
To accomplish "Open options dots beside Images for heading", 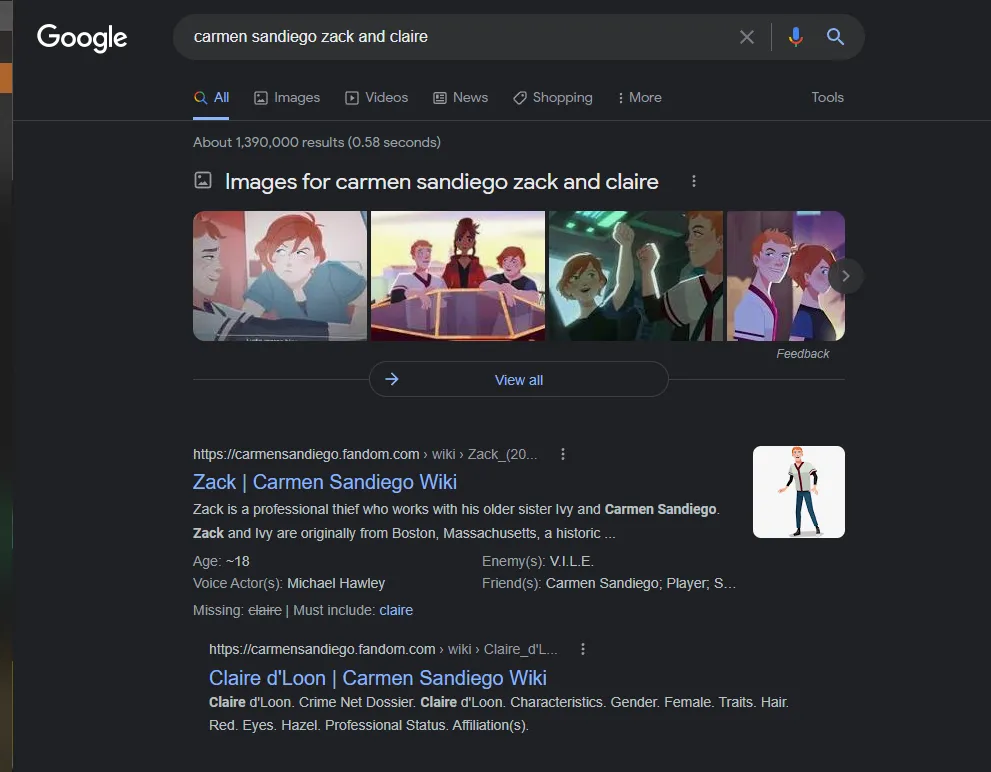I will [694, 181].
